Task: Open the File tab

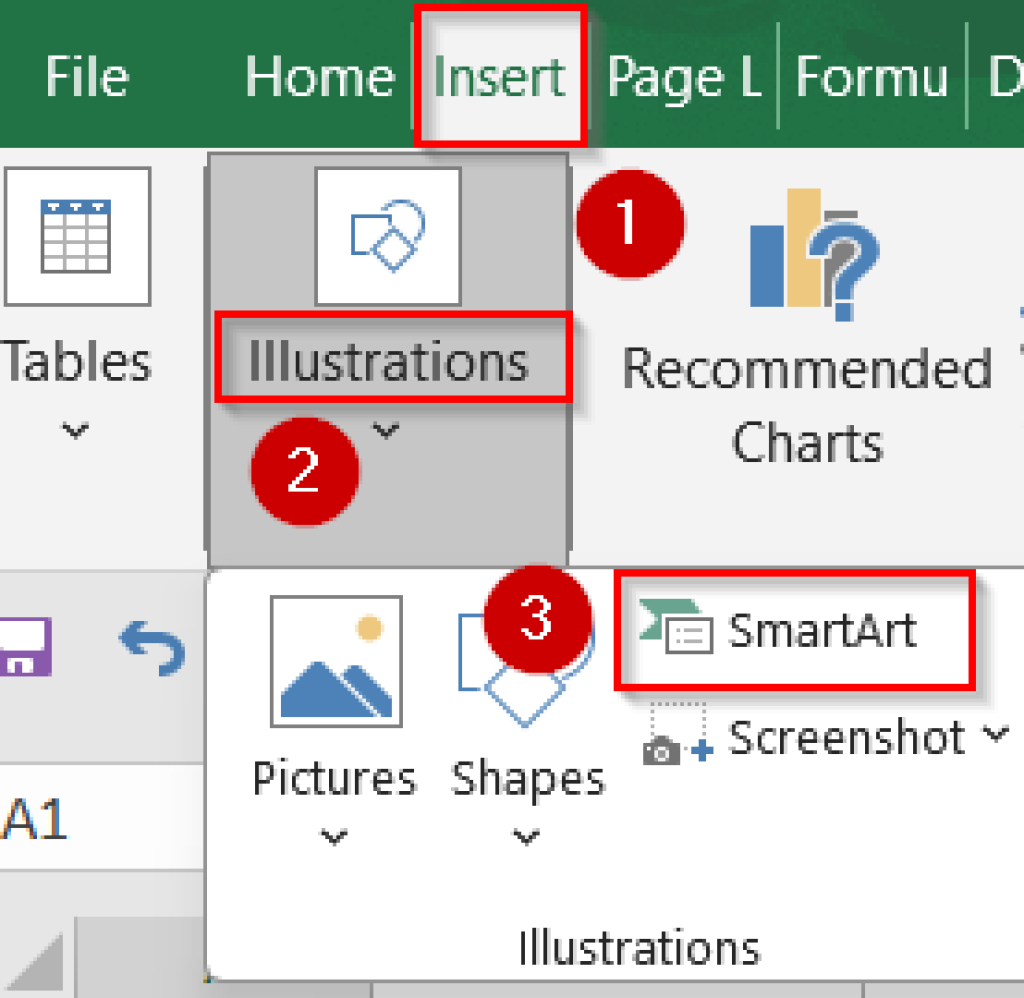Action: pyautogui.click(x=87, y=77)
